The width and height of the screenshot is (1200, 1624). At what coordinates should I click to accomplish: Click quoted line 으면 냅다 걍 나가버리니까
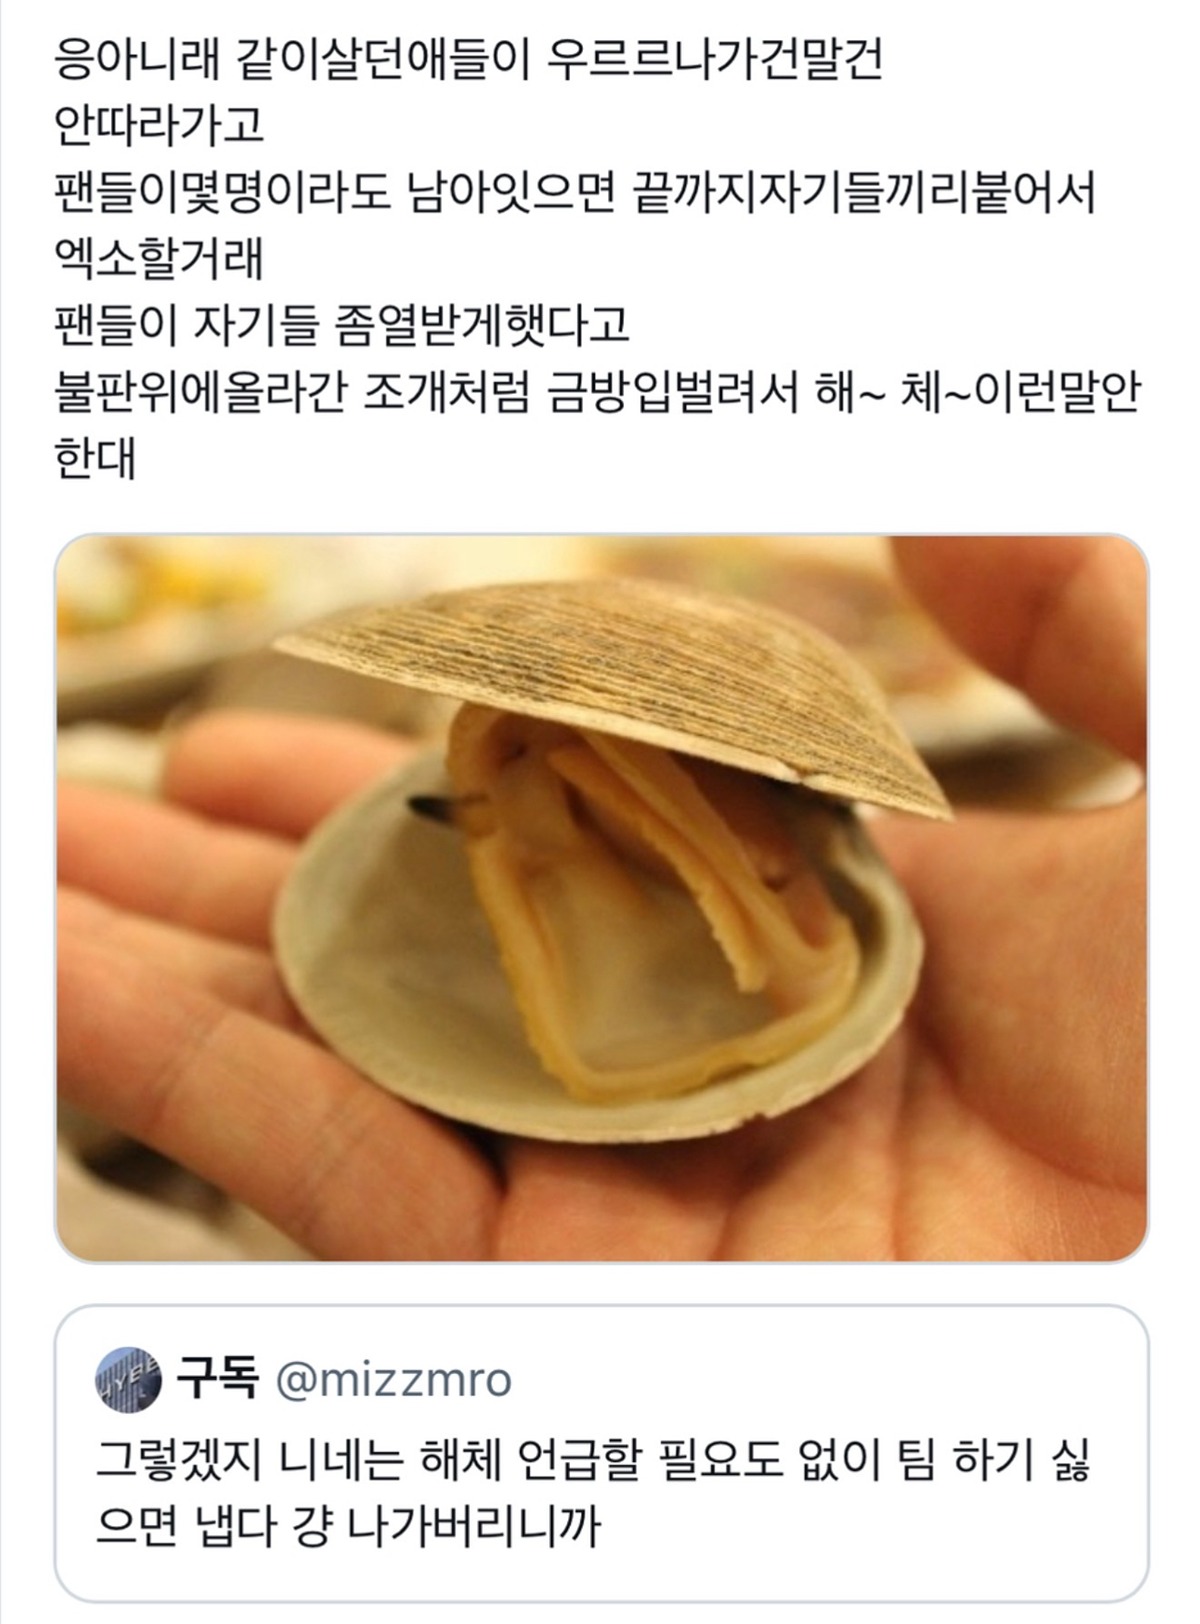tap(347, 1526)
